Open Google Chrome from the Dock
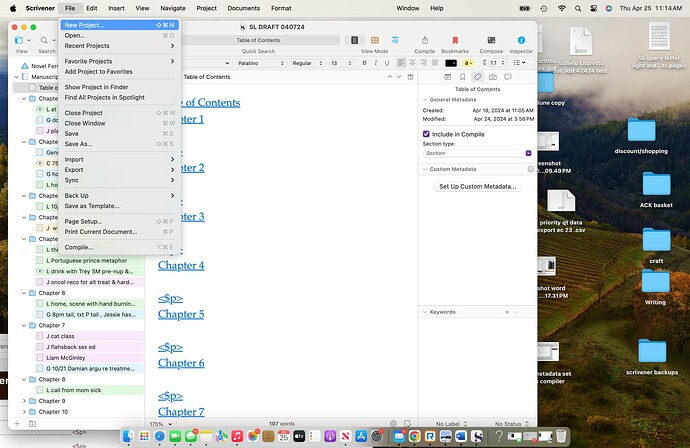The image size is (690, 448). click(415, 436)
